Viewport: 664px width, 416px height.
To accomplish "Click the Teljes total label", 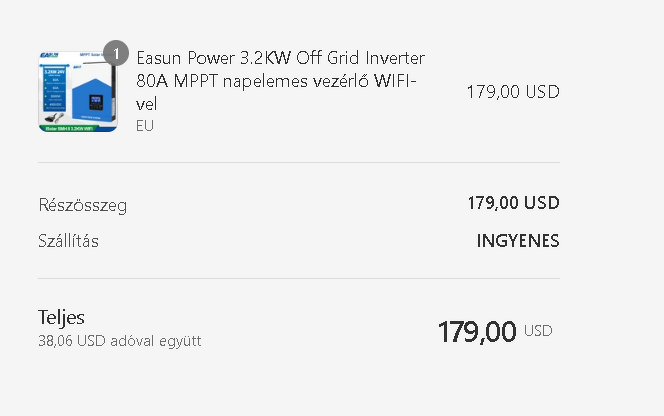I will click(61, 318).
